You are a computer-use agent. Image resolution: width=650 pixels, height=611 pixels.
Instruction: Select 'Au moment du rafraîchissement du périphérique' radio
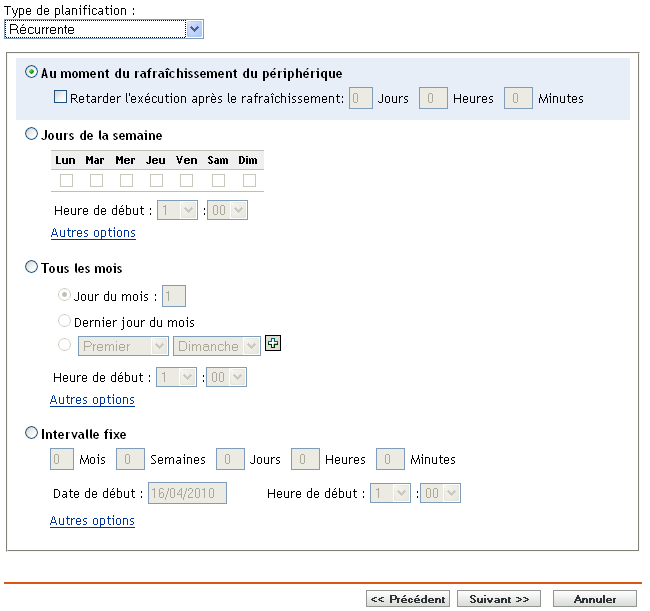pyautogui.click(x=32, y=72)
